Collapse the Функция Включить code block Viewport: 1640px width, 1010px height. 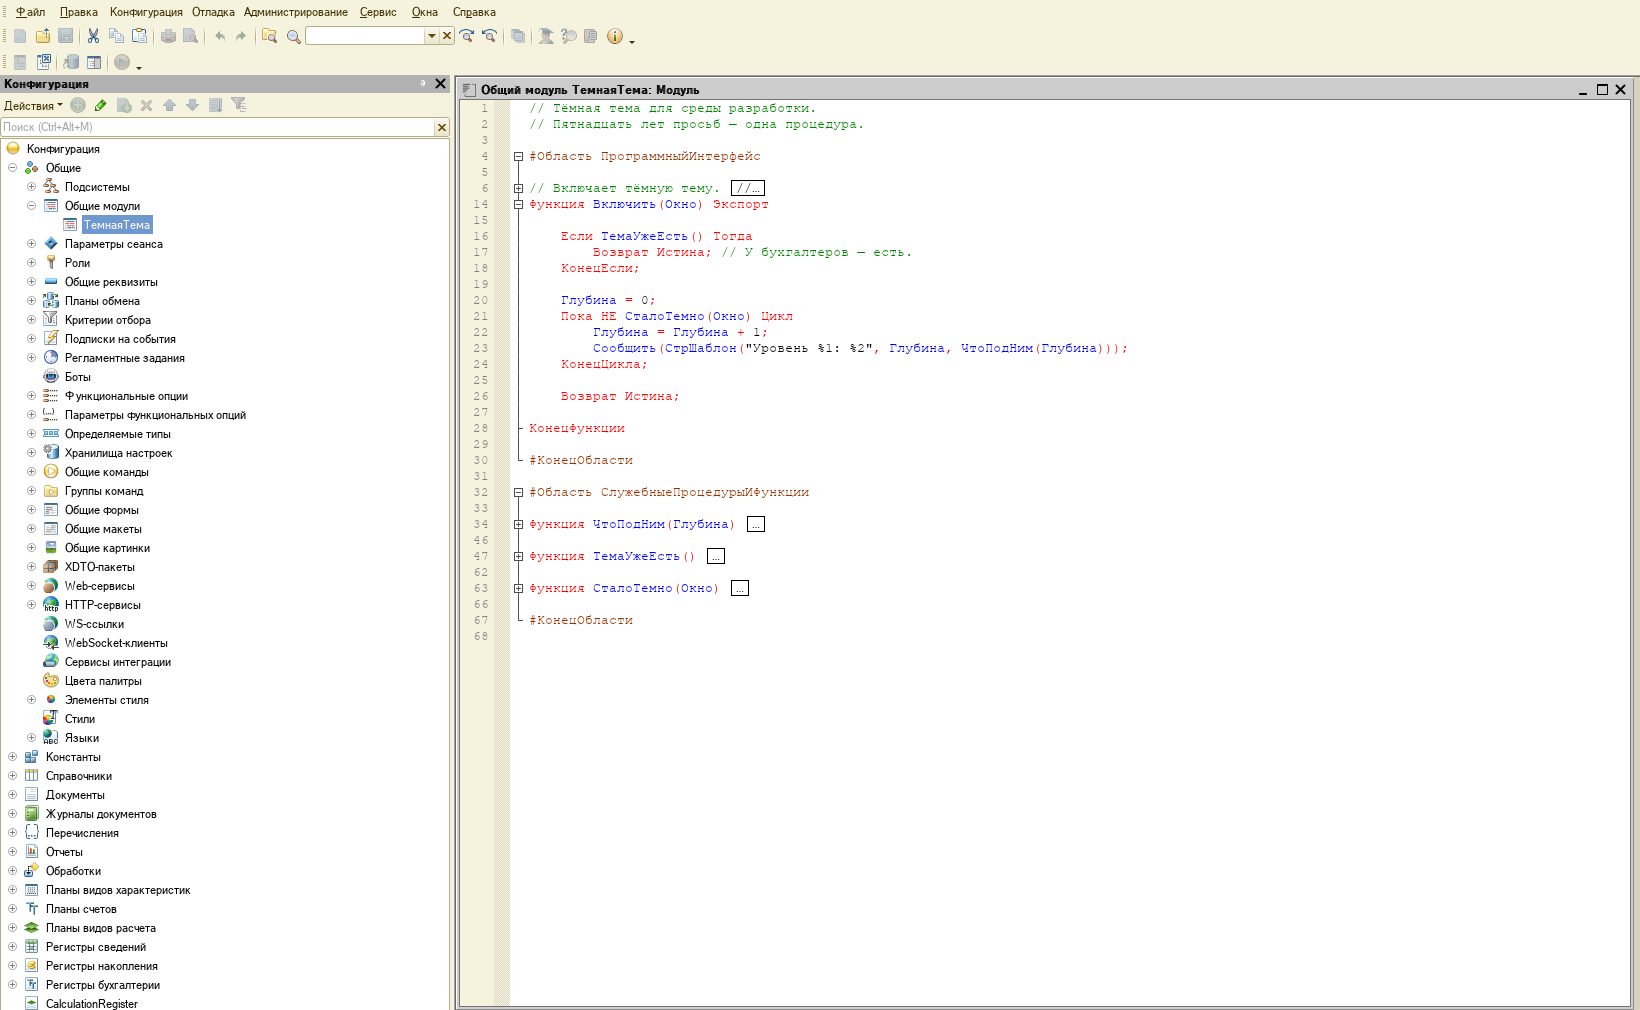click(518, 204)
